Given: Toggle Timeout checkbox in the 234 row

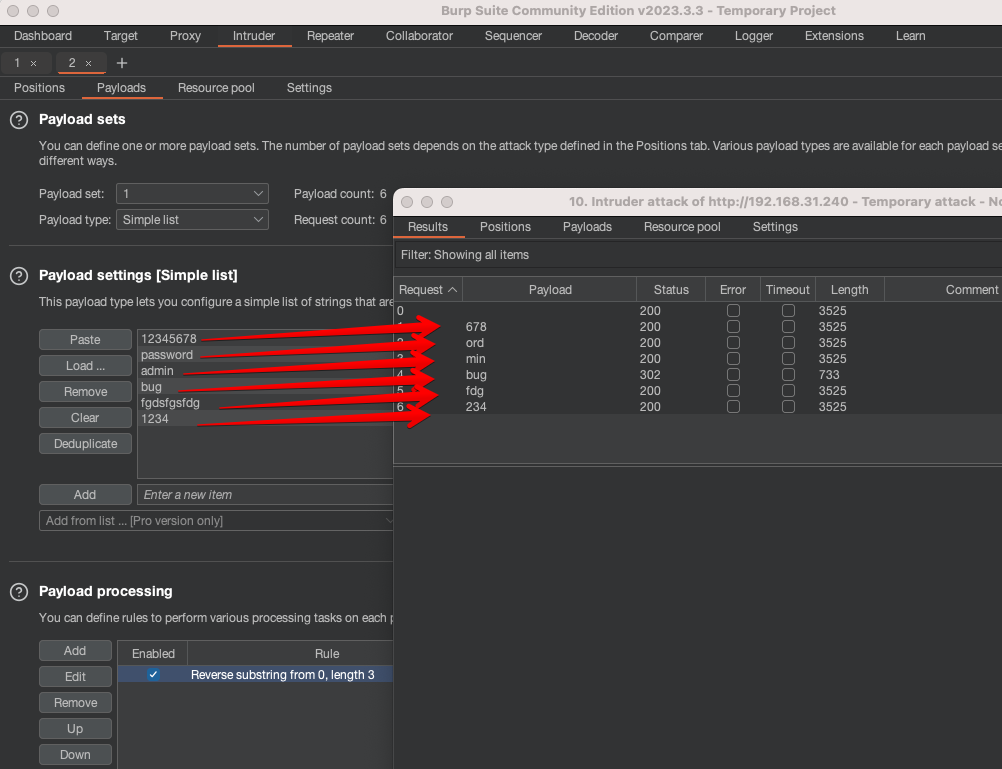Looking at the screenshot, I should tap(788, 407).
